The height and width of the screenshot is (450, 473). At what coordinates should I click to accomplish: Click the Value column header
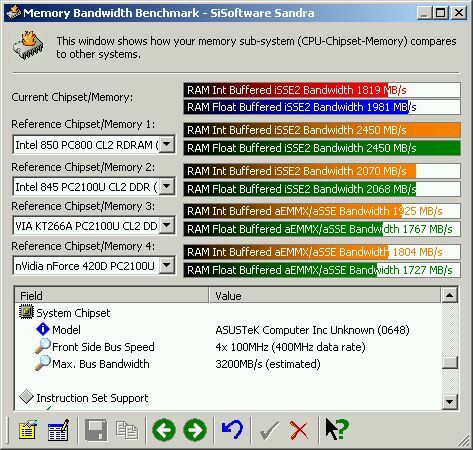[325, 295]
